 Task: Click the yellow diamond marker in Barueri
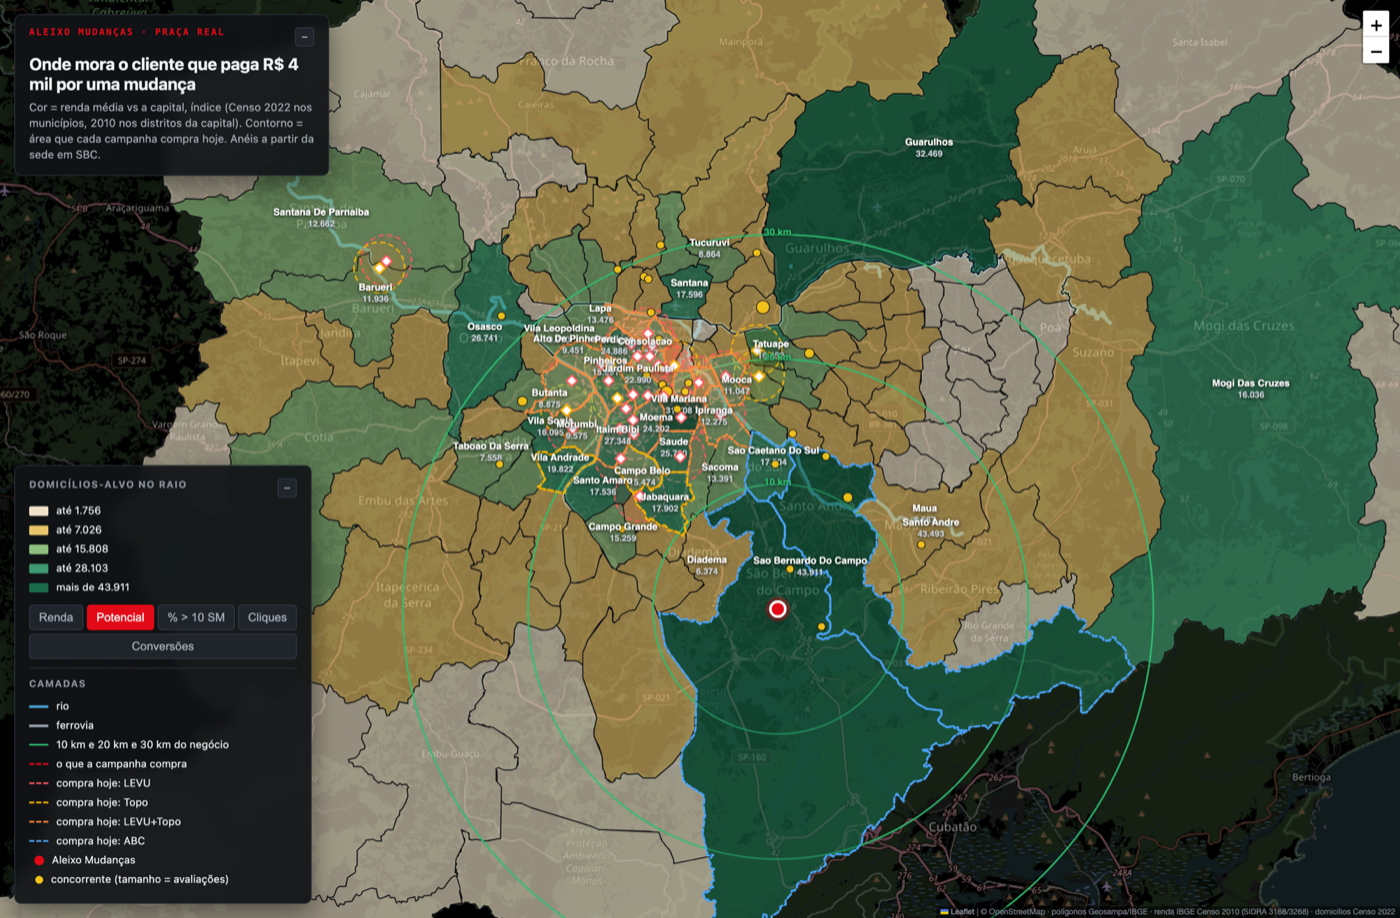(379, 267)
